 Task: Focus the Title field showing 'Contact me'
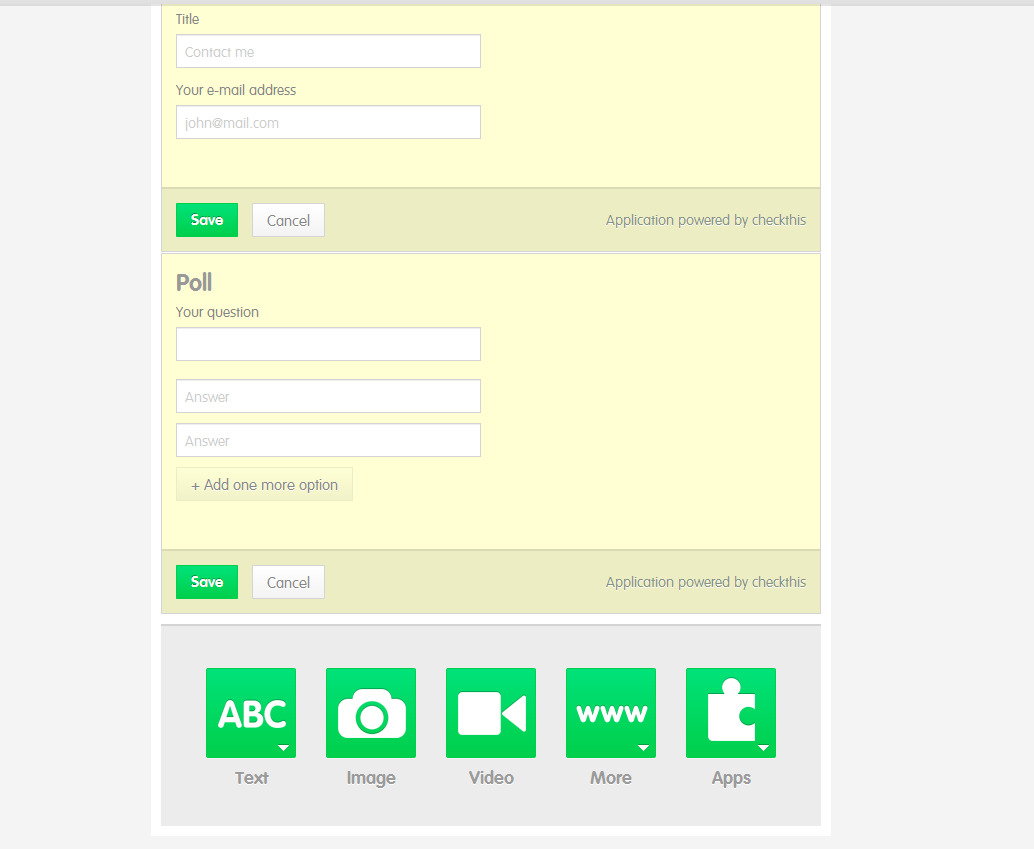coord(328,52)
